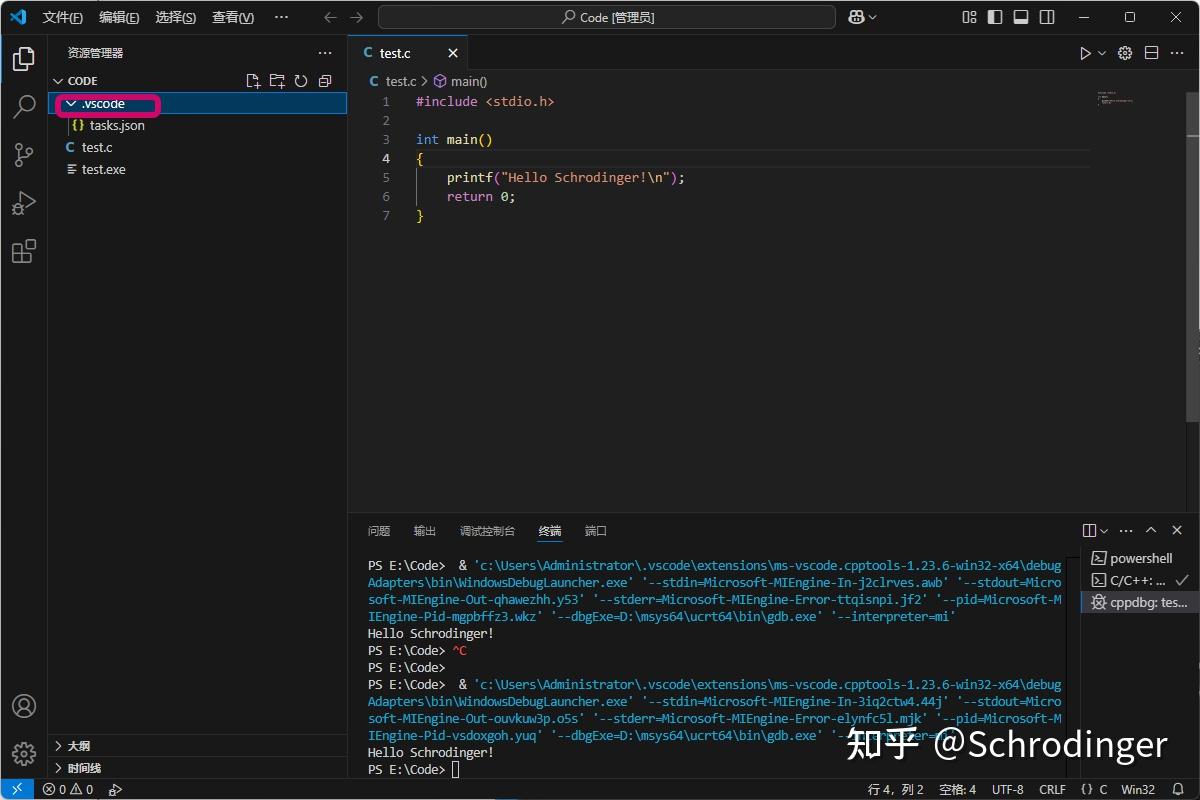
Task: Close the test.c editor tab
Action: [453, 53]
